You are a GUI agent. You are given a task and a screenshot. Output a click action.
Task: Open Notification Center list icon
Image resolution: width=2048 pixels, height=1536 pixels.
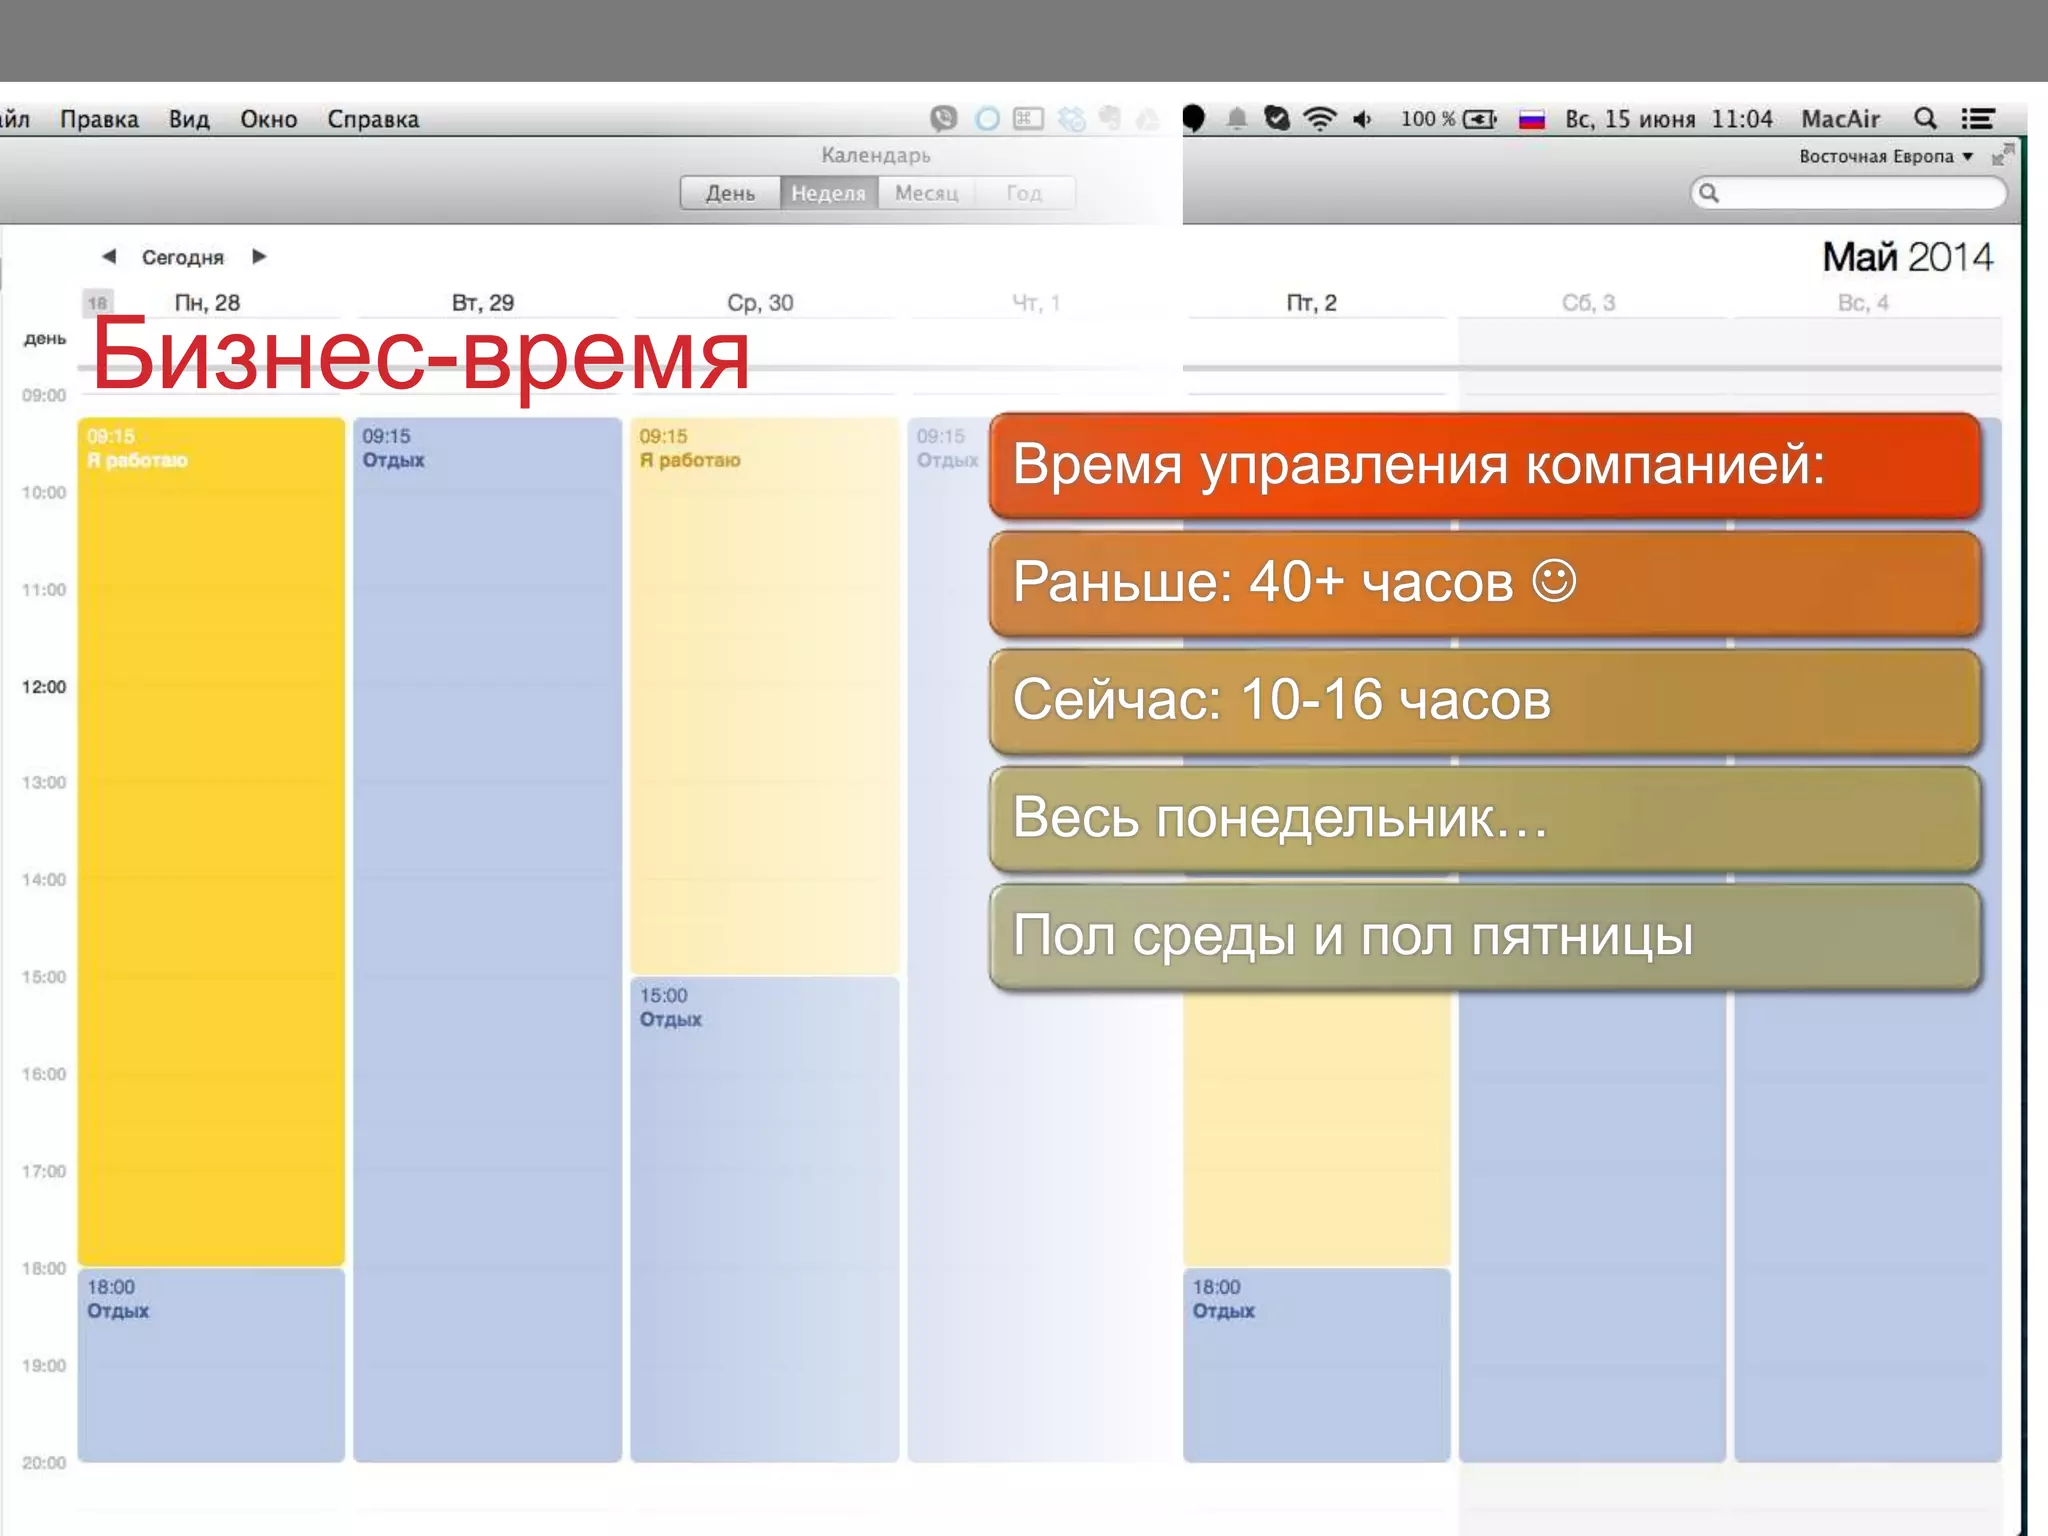click(x=1977, y=119)
